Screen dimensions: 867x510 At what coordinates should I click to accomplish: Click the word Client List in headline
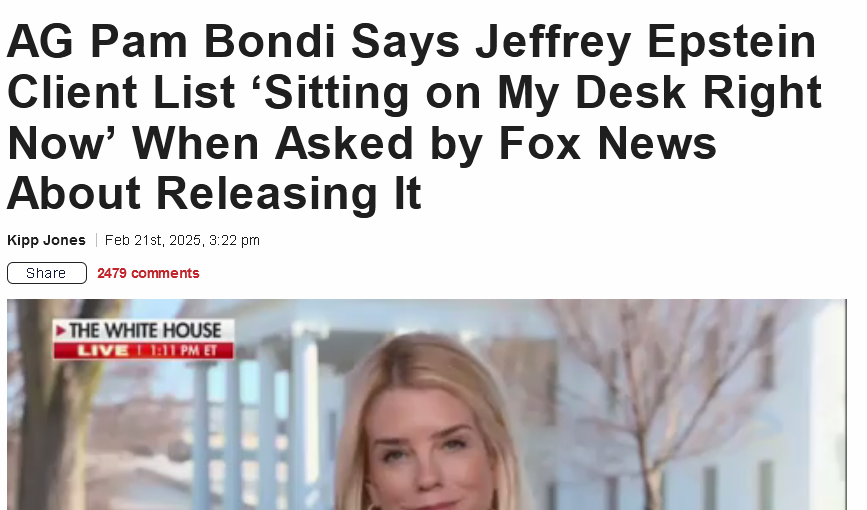pos(122,92)
